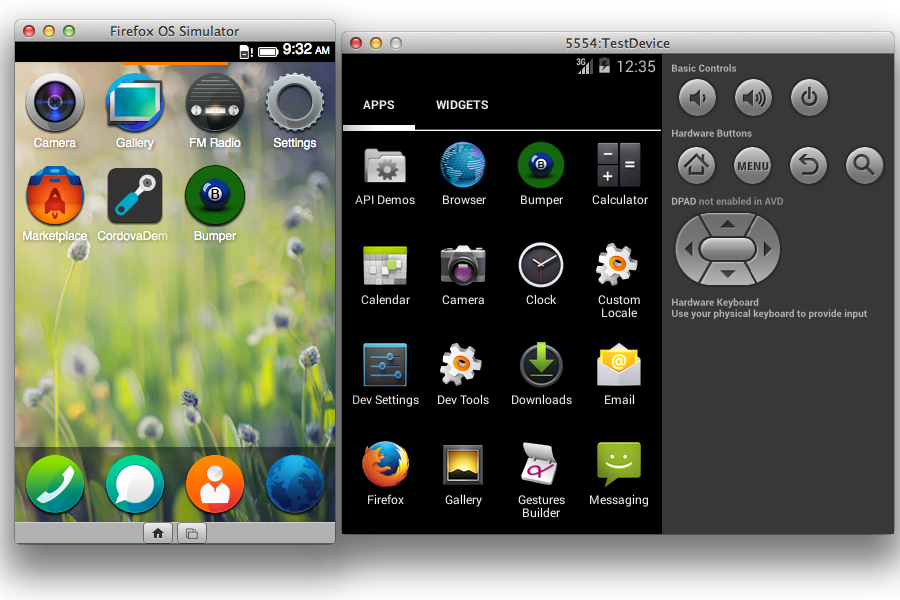Click DPAD up arrow
900x600 pixels.
(728, 224)
